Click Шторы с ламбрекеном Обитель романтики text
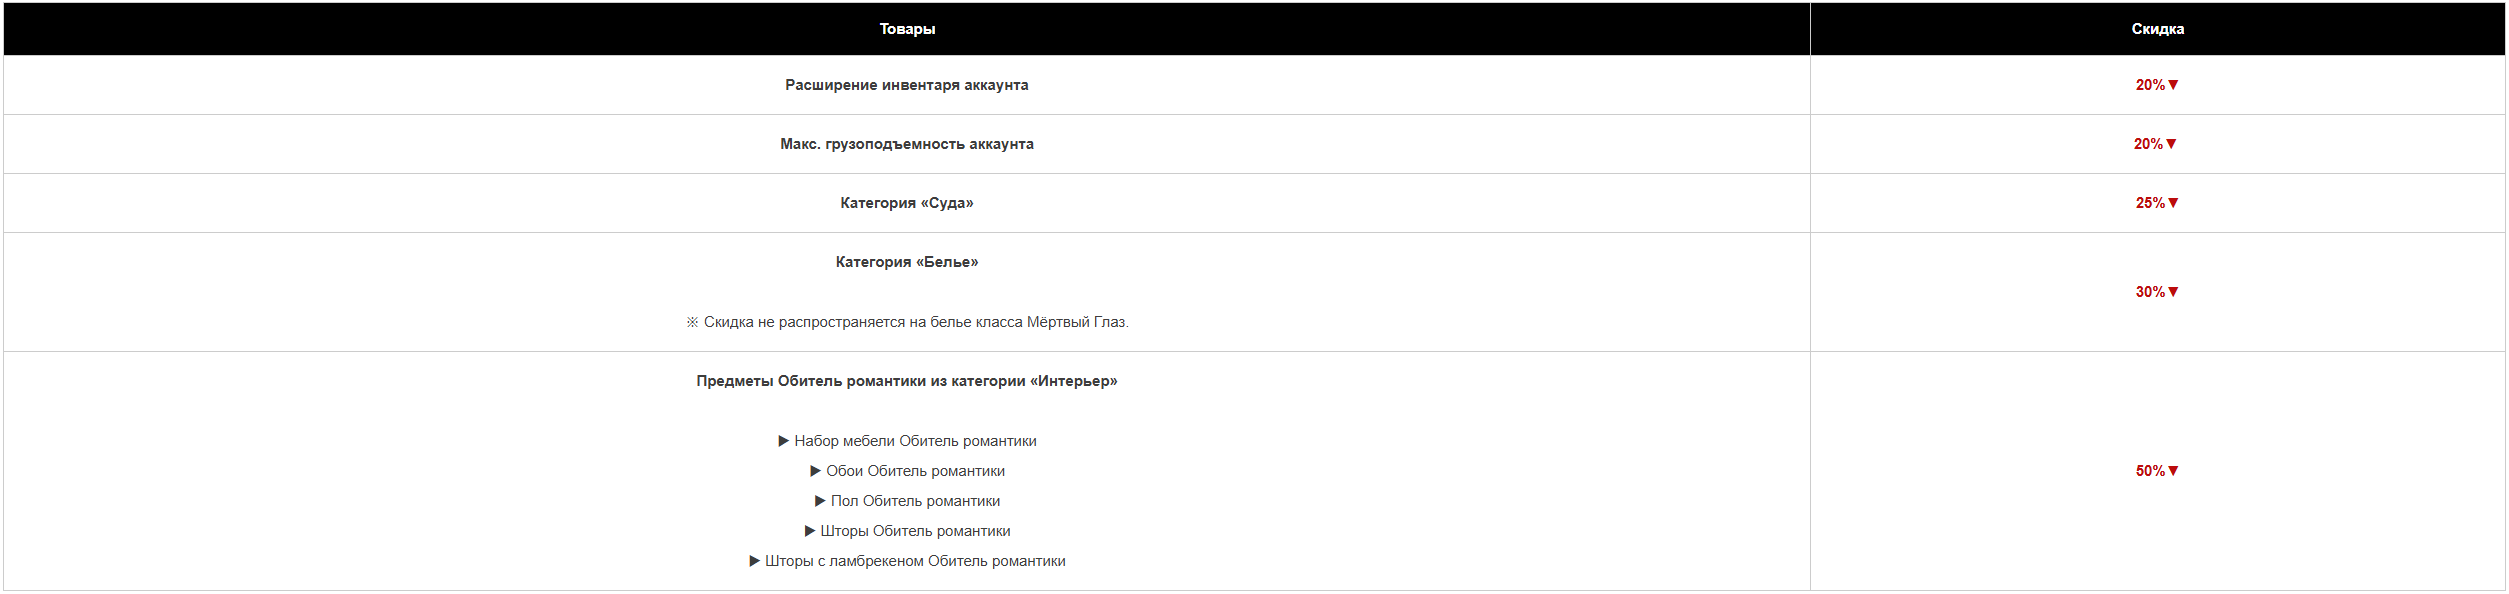 [x=915, y=561]
